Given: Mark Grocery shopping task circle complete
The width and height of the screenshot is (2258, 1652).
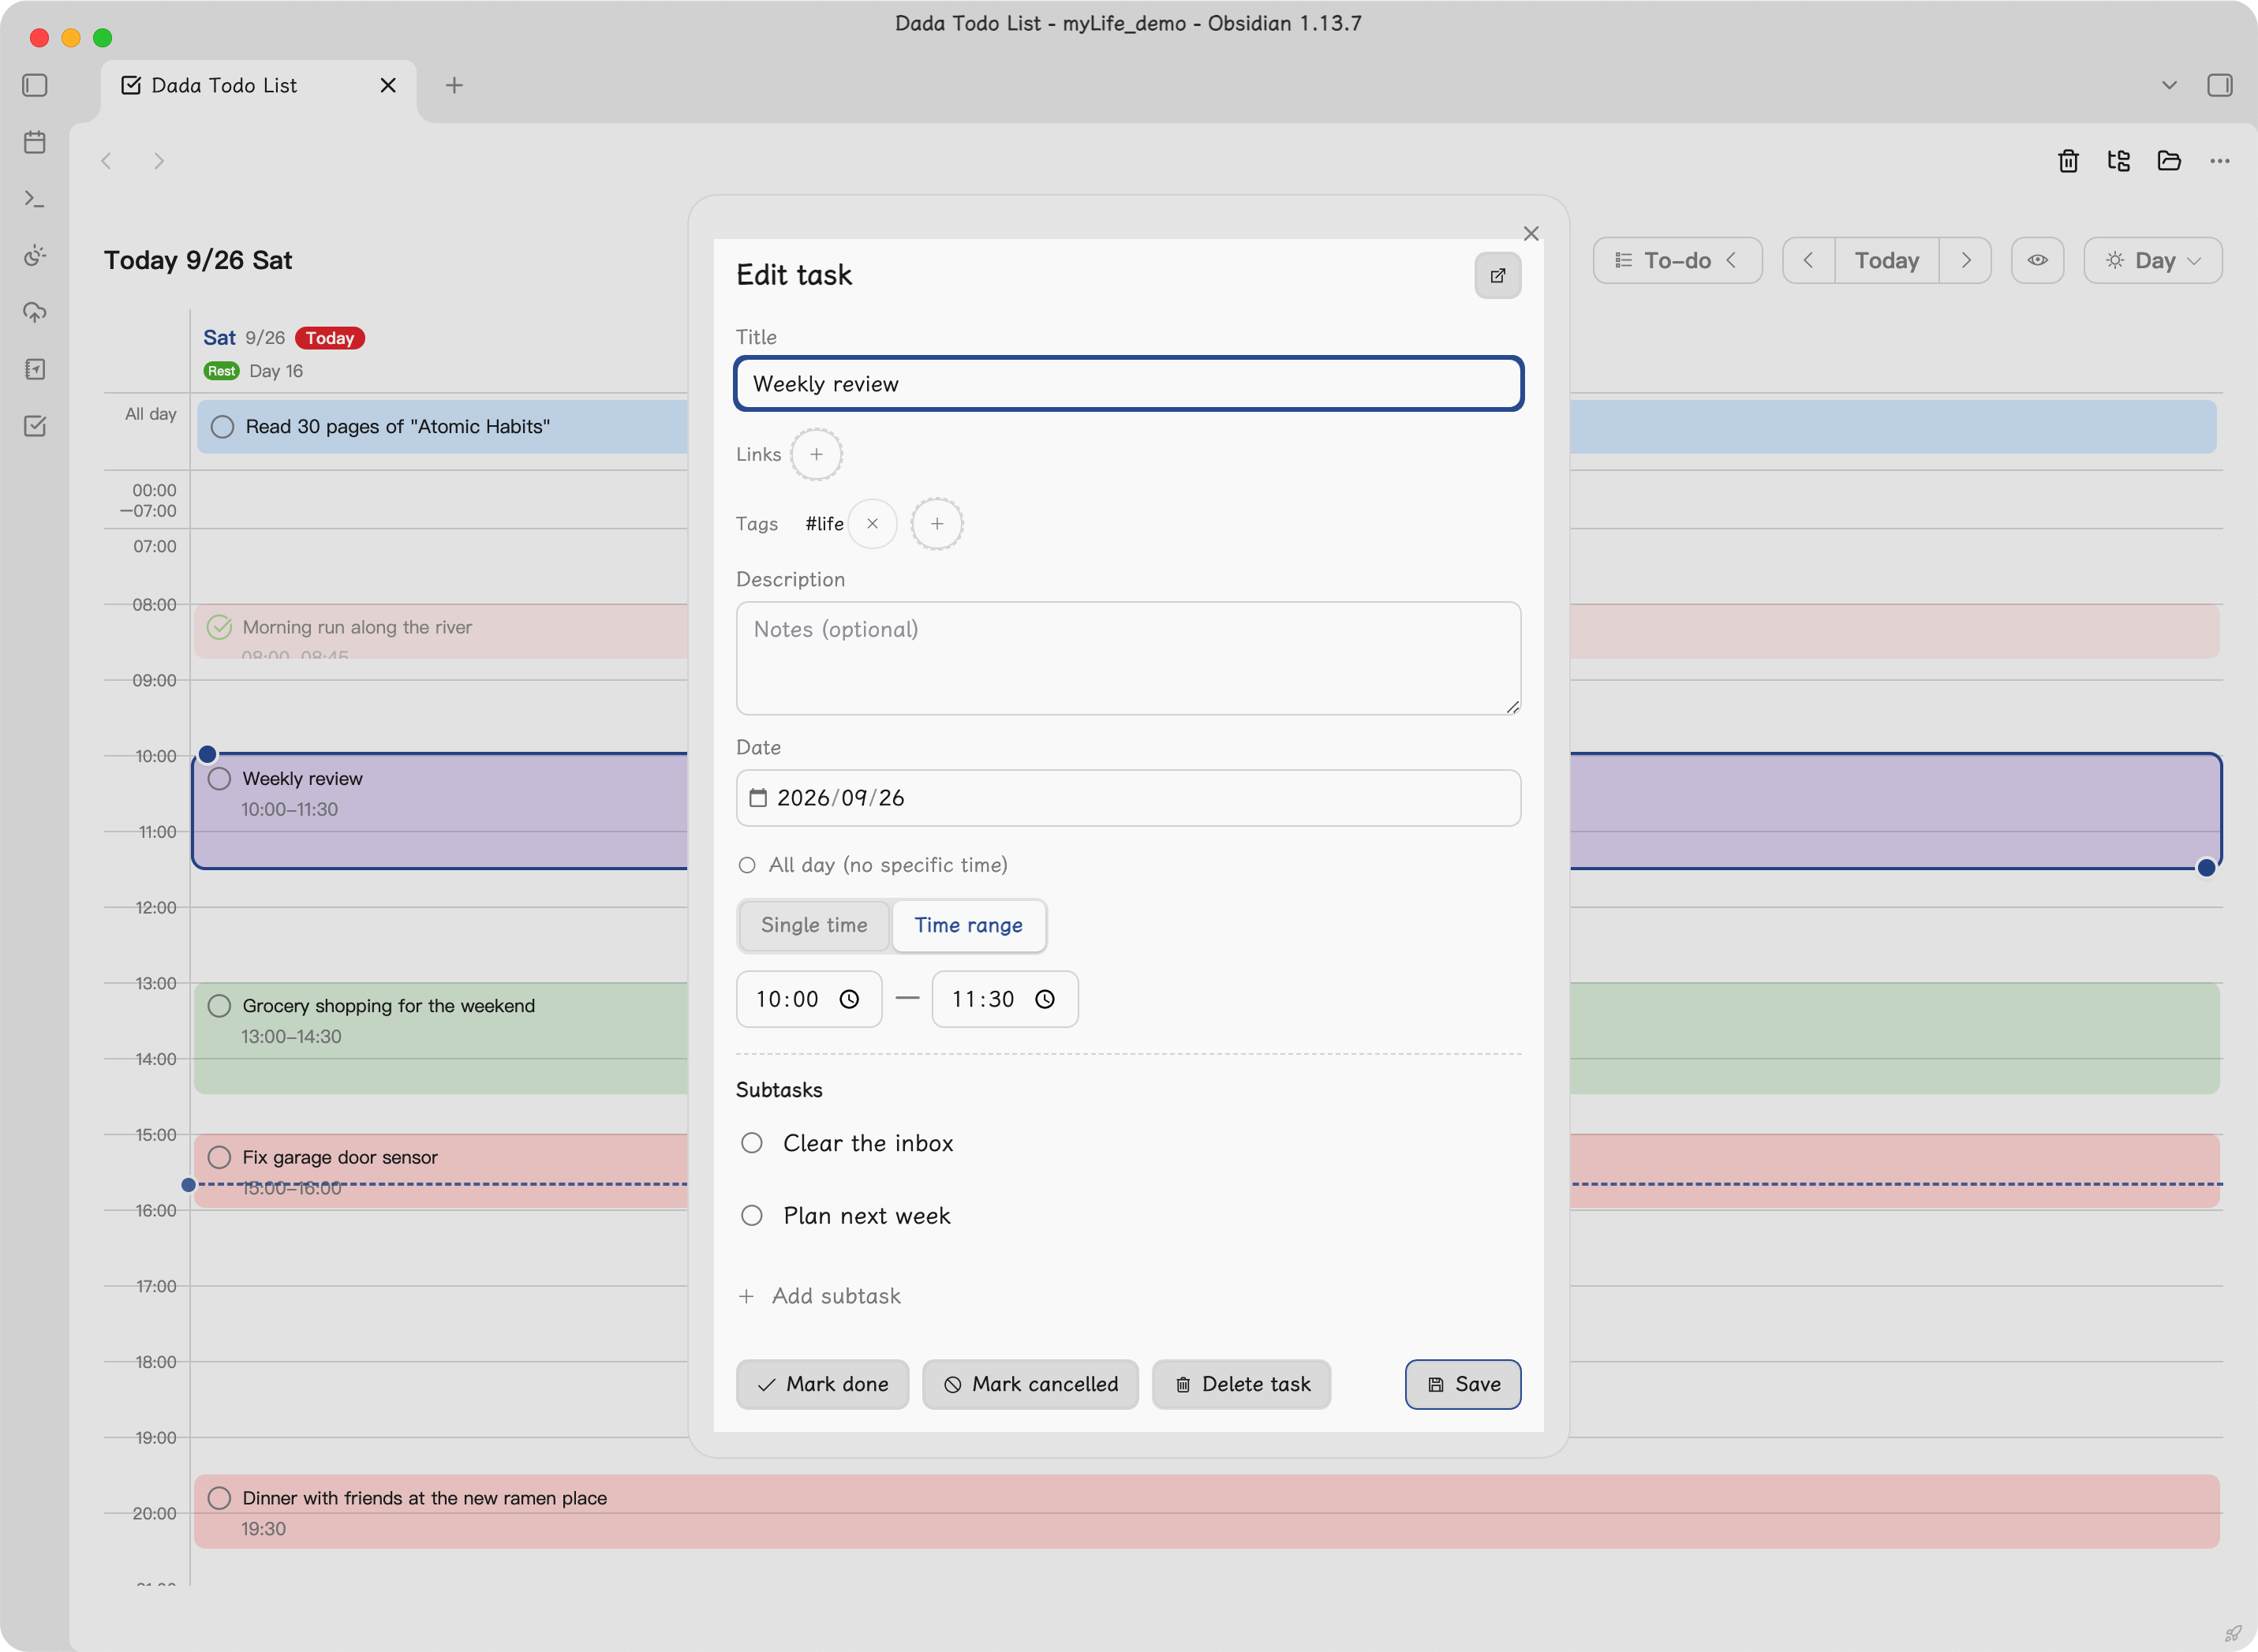Looking at the screenshot, I should 219,1006.
